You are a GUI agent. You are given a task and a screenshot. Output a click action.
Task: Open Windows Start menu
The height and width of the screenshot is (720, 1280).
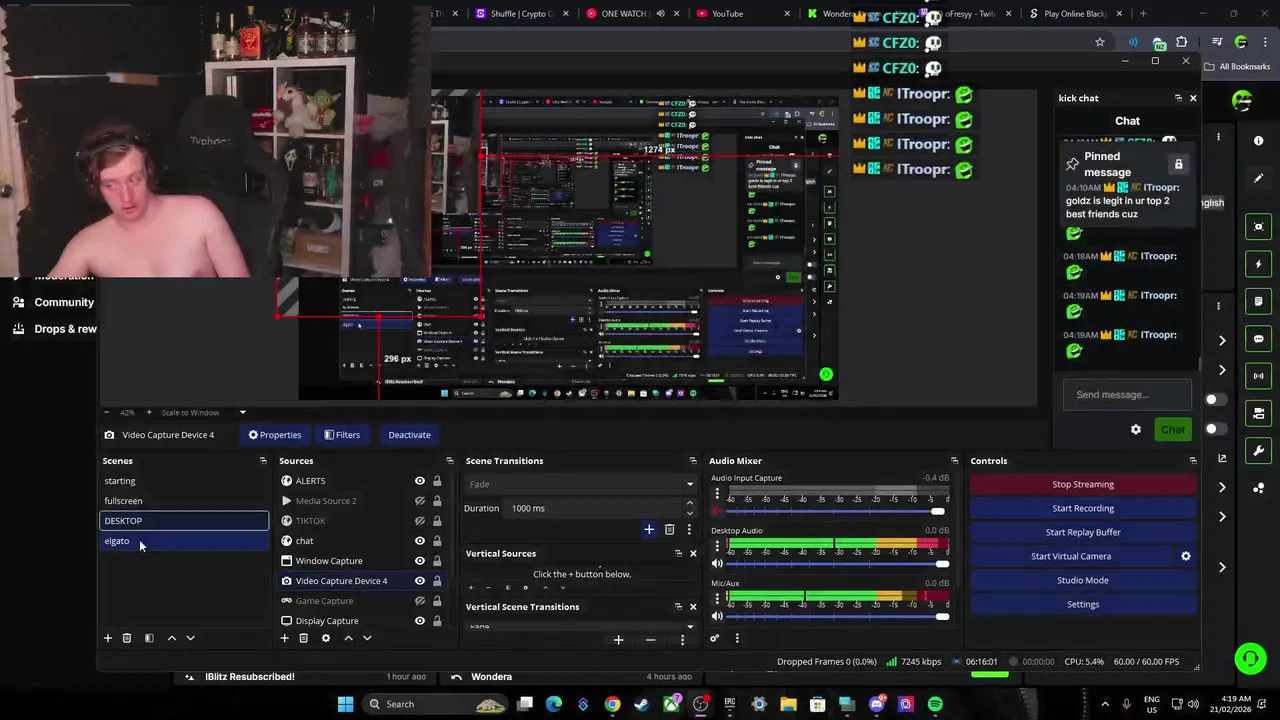[x=345, y=704]
